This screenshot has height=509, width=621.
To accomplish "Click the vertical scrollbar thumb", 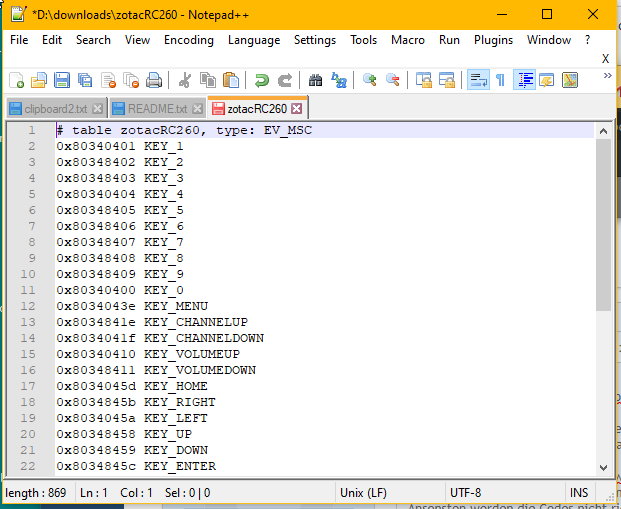I will [603, 225].
